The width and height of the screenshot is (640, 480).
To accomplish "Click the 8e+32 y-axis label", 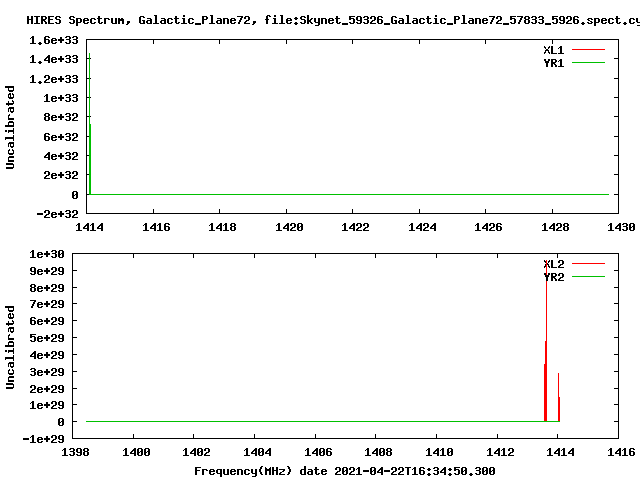I will pyautogui.click(x=60, y=117).
